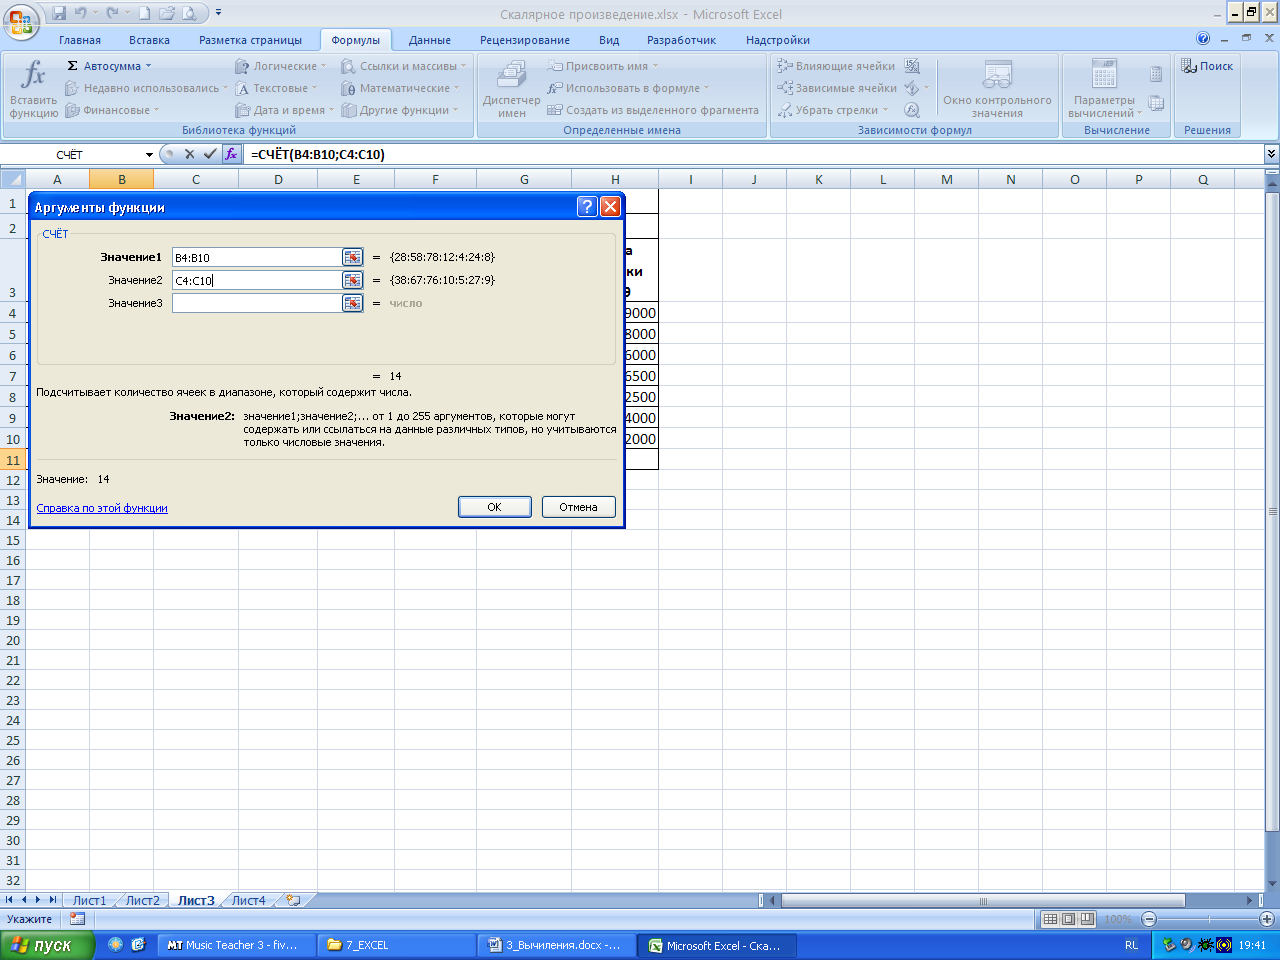Click zoom in plus button
The image size is (1280, 960).
tap(1267, 919)
